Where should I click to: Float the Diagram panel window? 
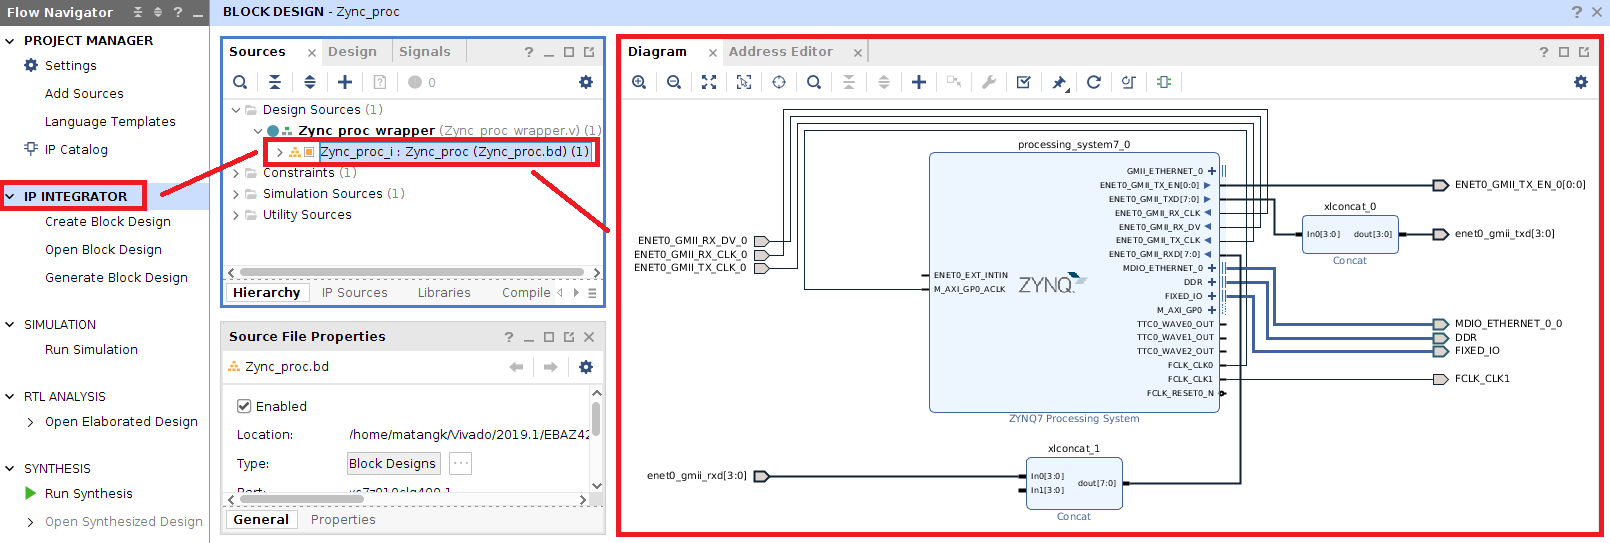coord(1584,52)
